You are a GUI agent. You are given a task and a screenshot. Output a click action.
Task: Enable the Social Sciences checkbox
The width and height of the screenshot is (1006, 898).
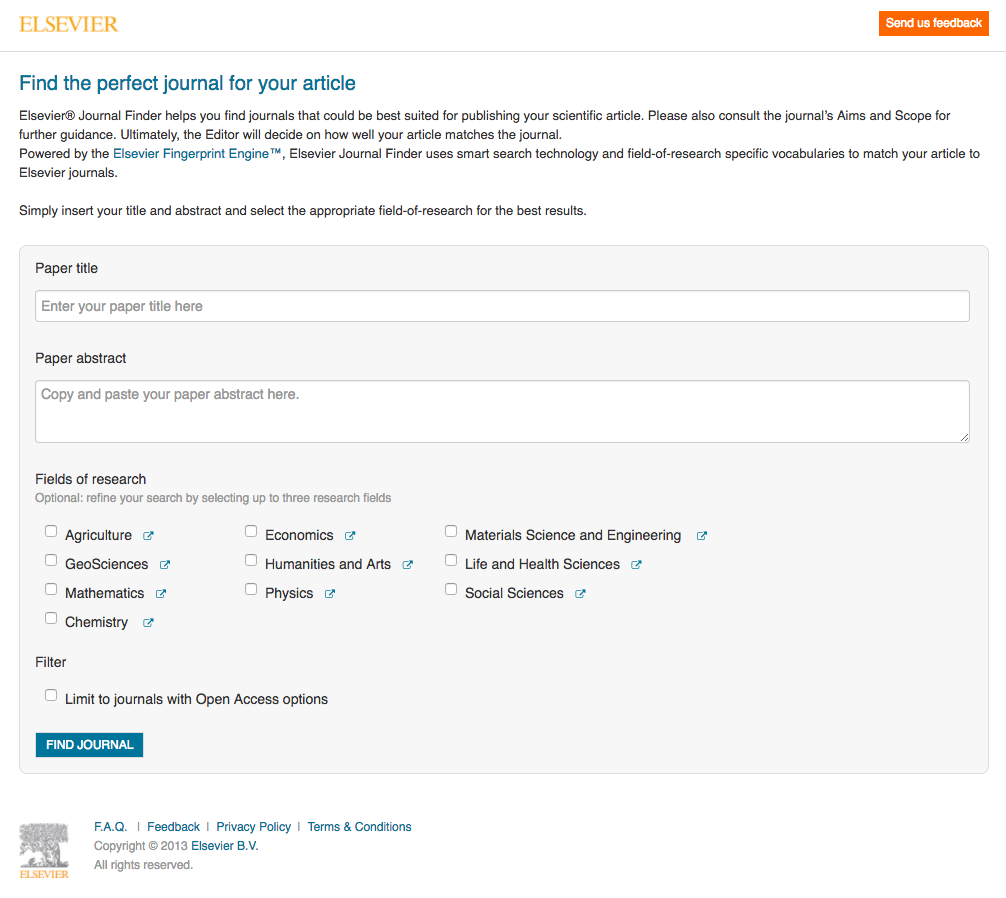(x=451, y=590)
